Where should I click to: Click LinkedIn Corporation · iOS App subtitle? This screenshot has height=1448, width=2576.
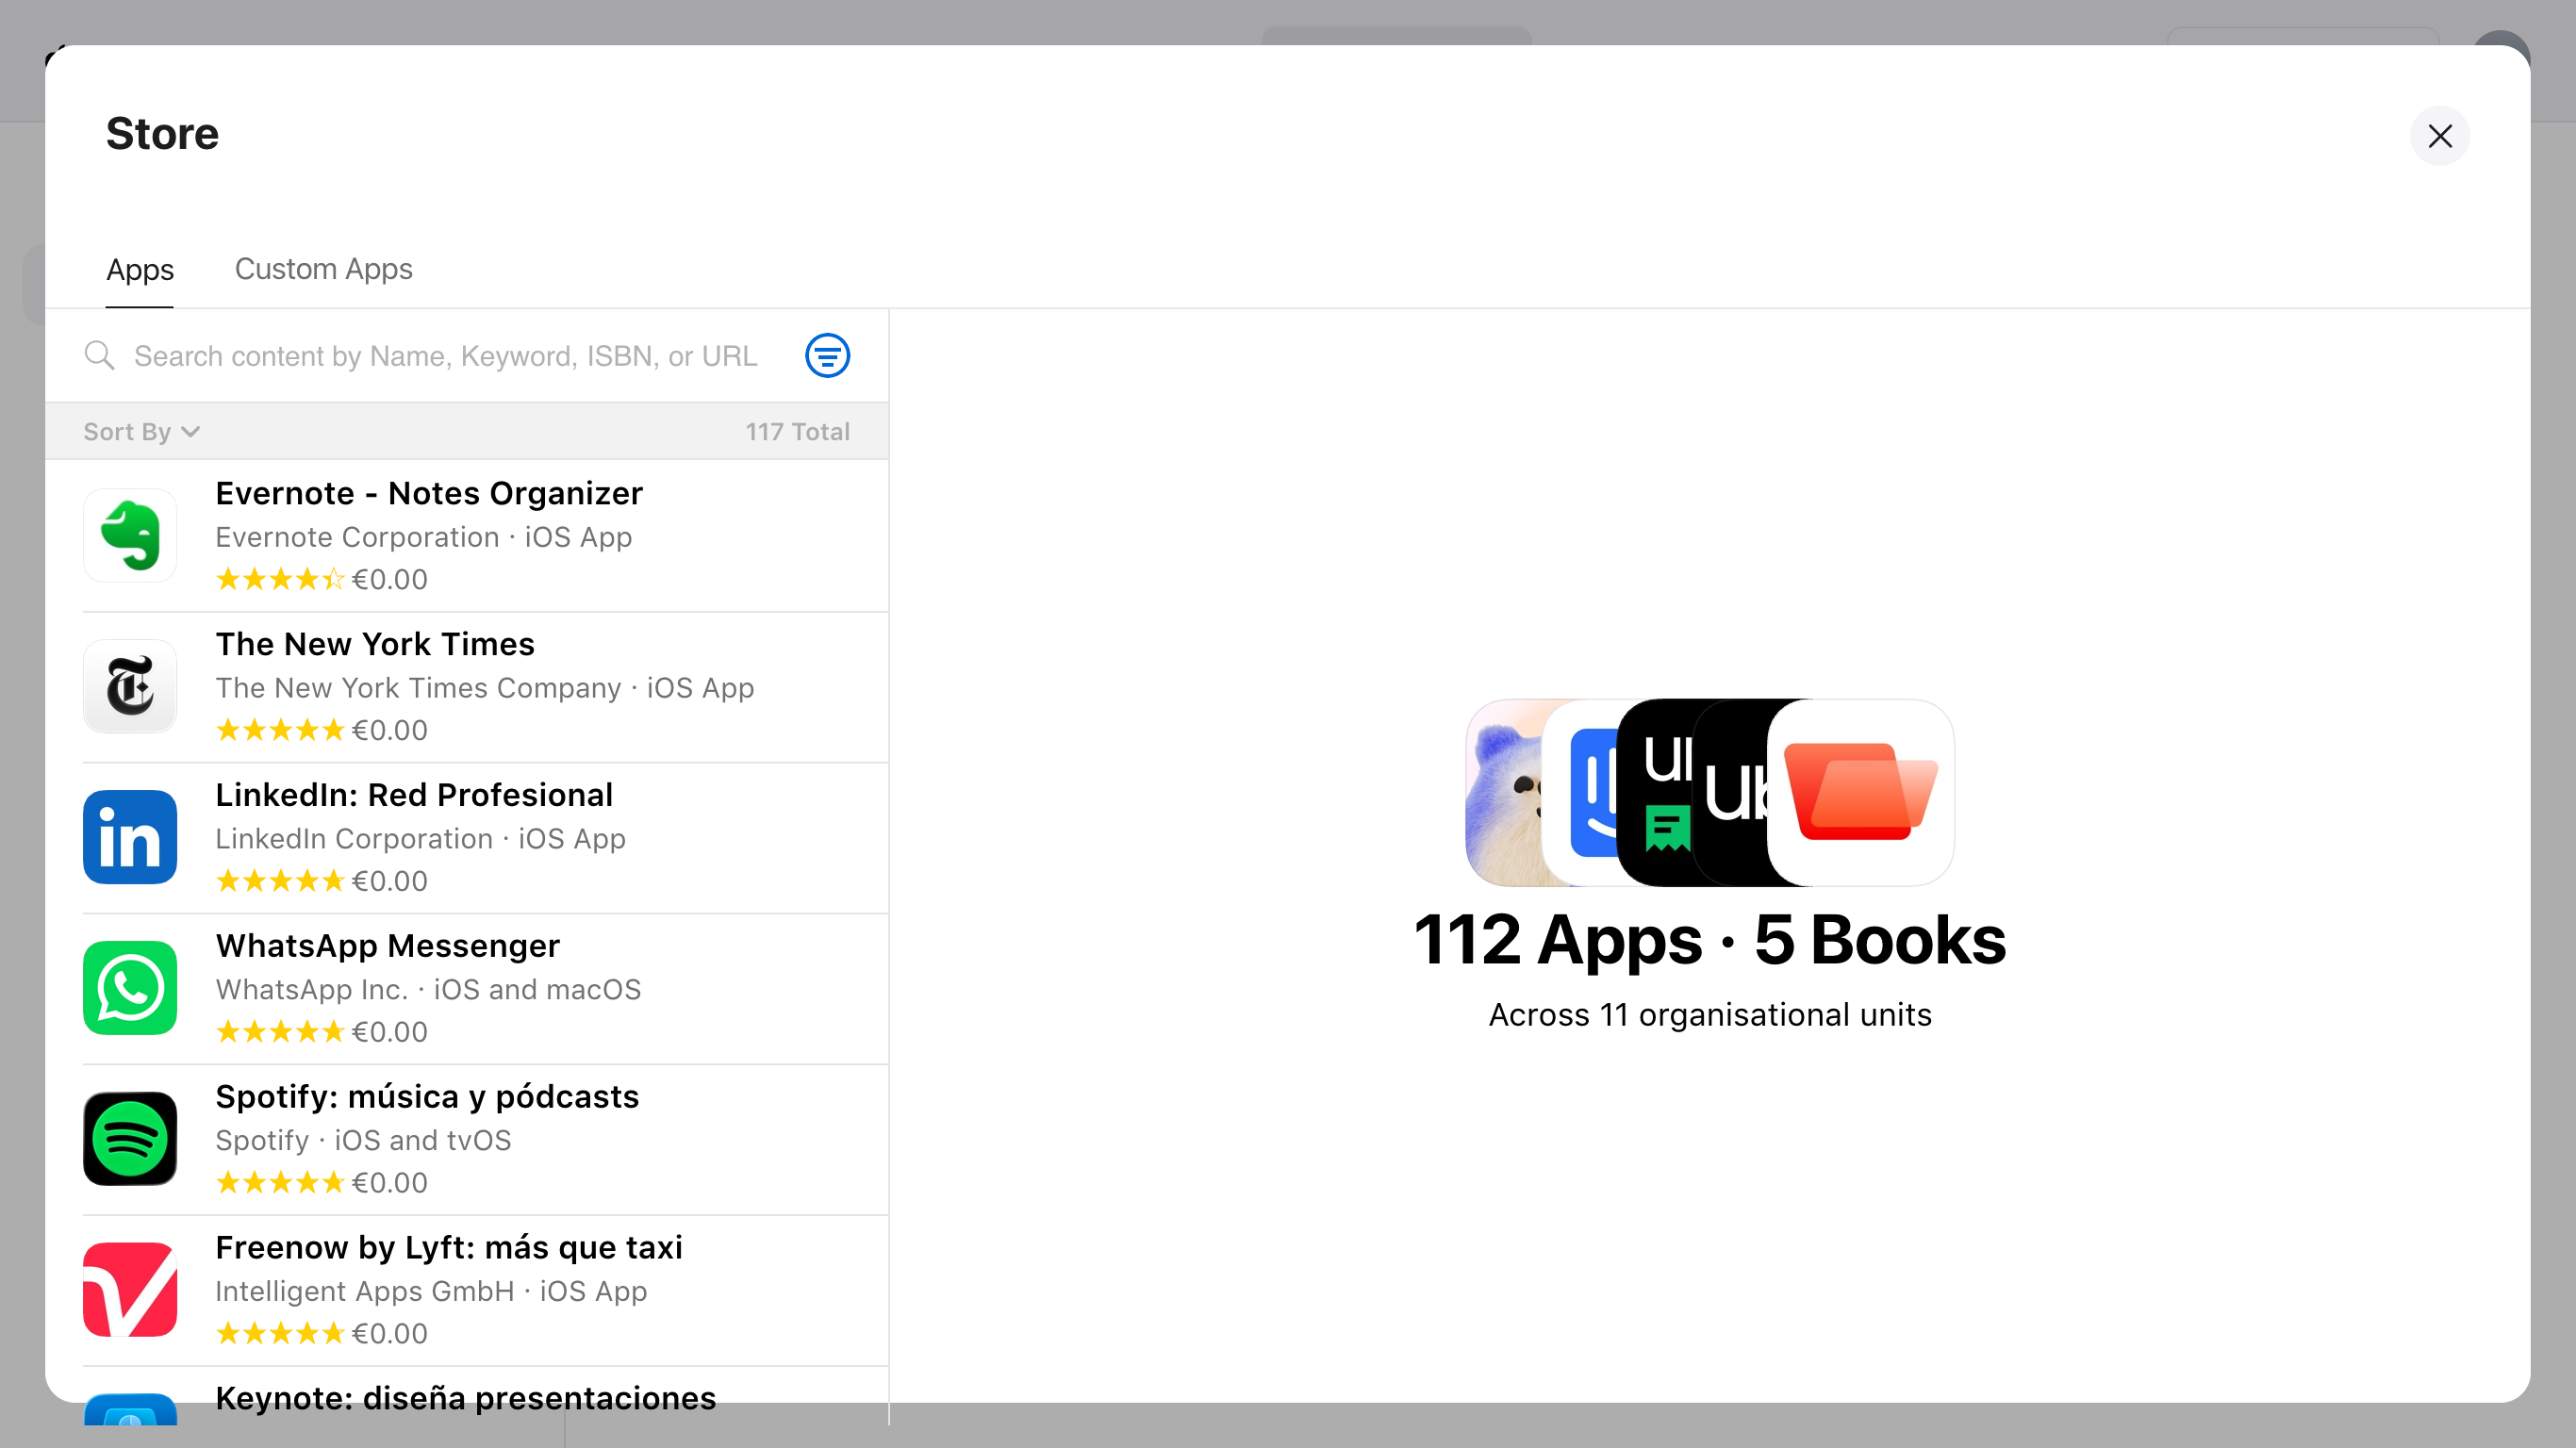421,839
